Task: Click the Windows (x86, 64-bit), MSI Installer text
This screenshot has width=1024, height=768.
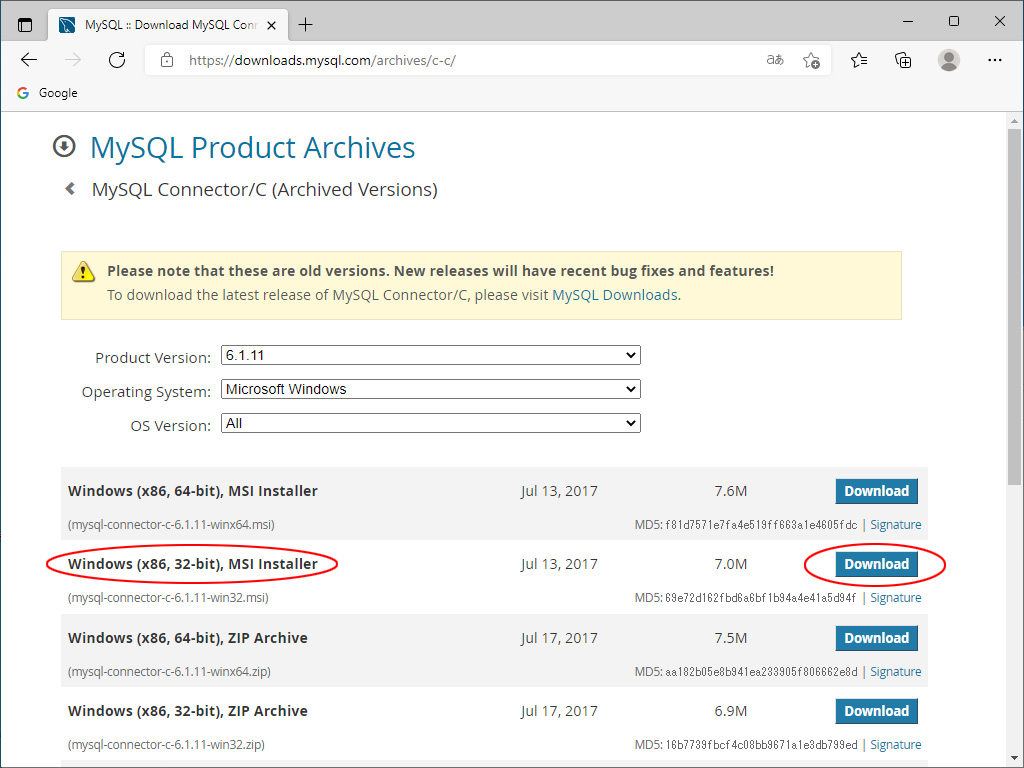Action: pos(193,491)
